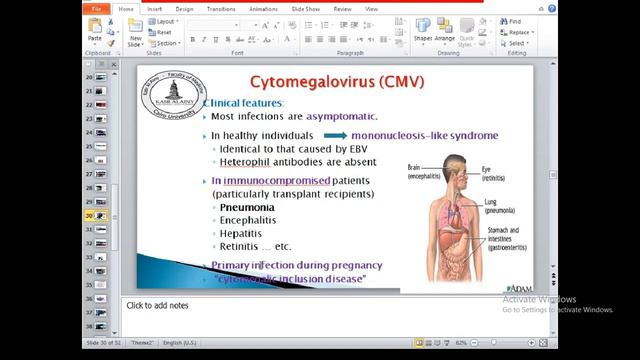Align text right
The image size is (640, 360).
pyautogui.click(x=332, y=40)
